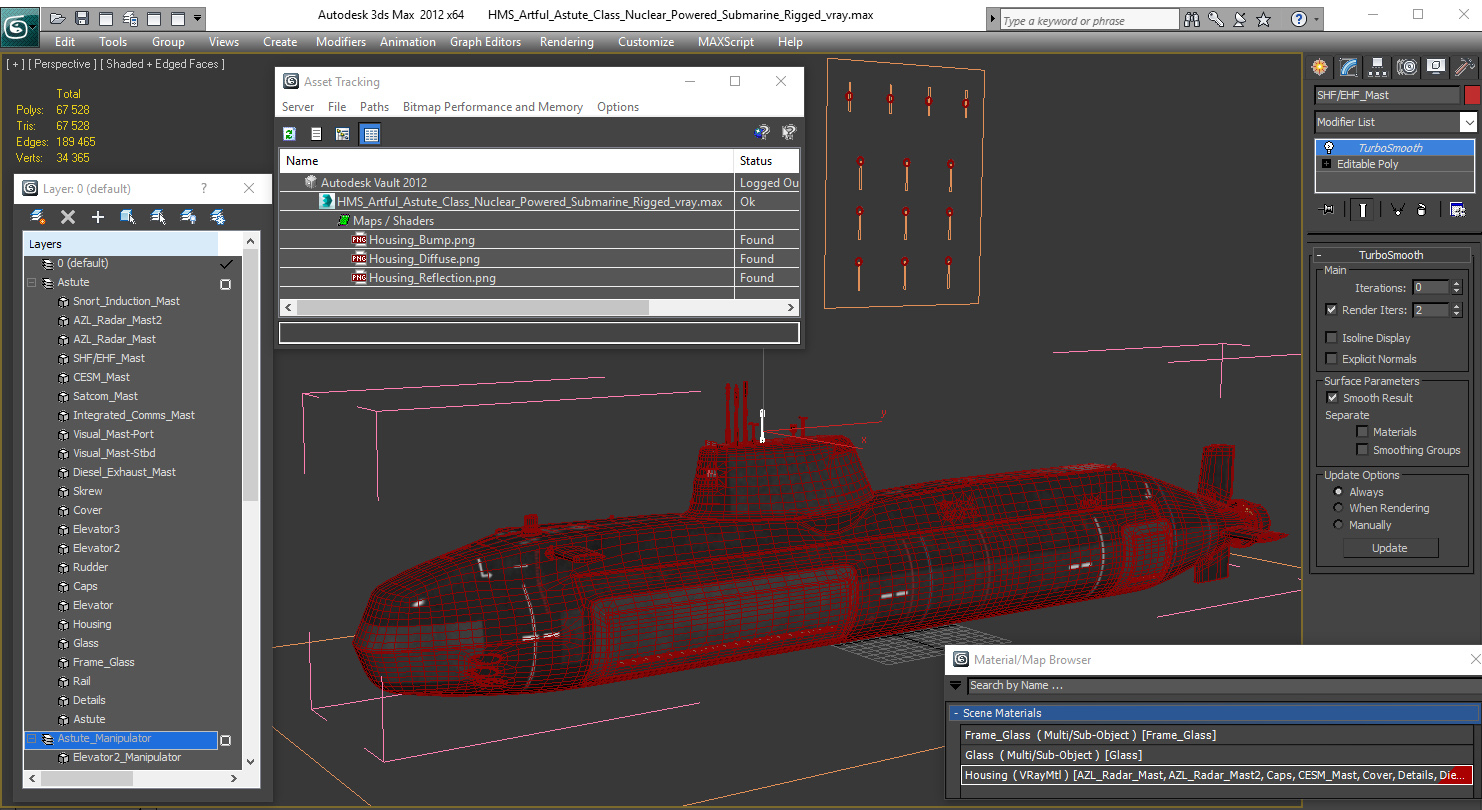This screenshot has width=1482, height=810.
Task: Toggle TurboSmooth modifier lightbulb on/off
Action: pos(1328,148)
